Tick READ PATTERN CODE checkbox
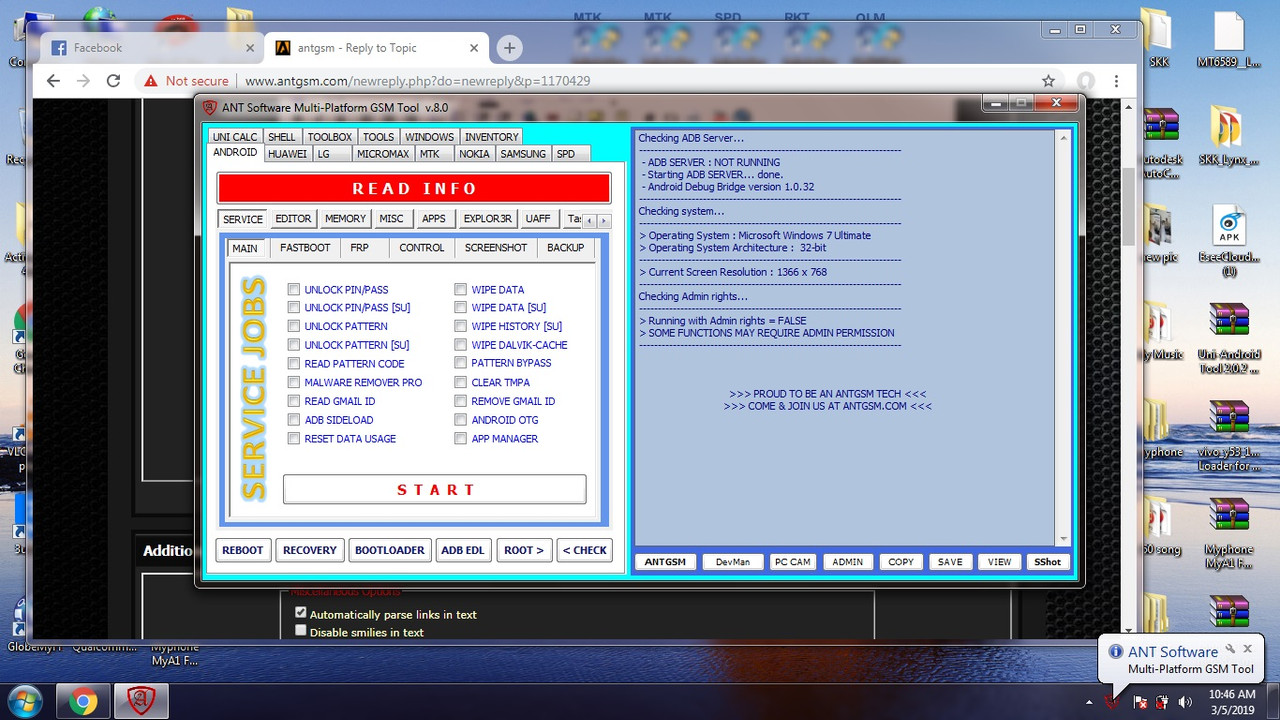This screenshot has height=720, width=1280. click(294, 364)
